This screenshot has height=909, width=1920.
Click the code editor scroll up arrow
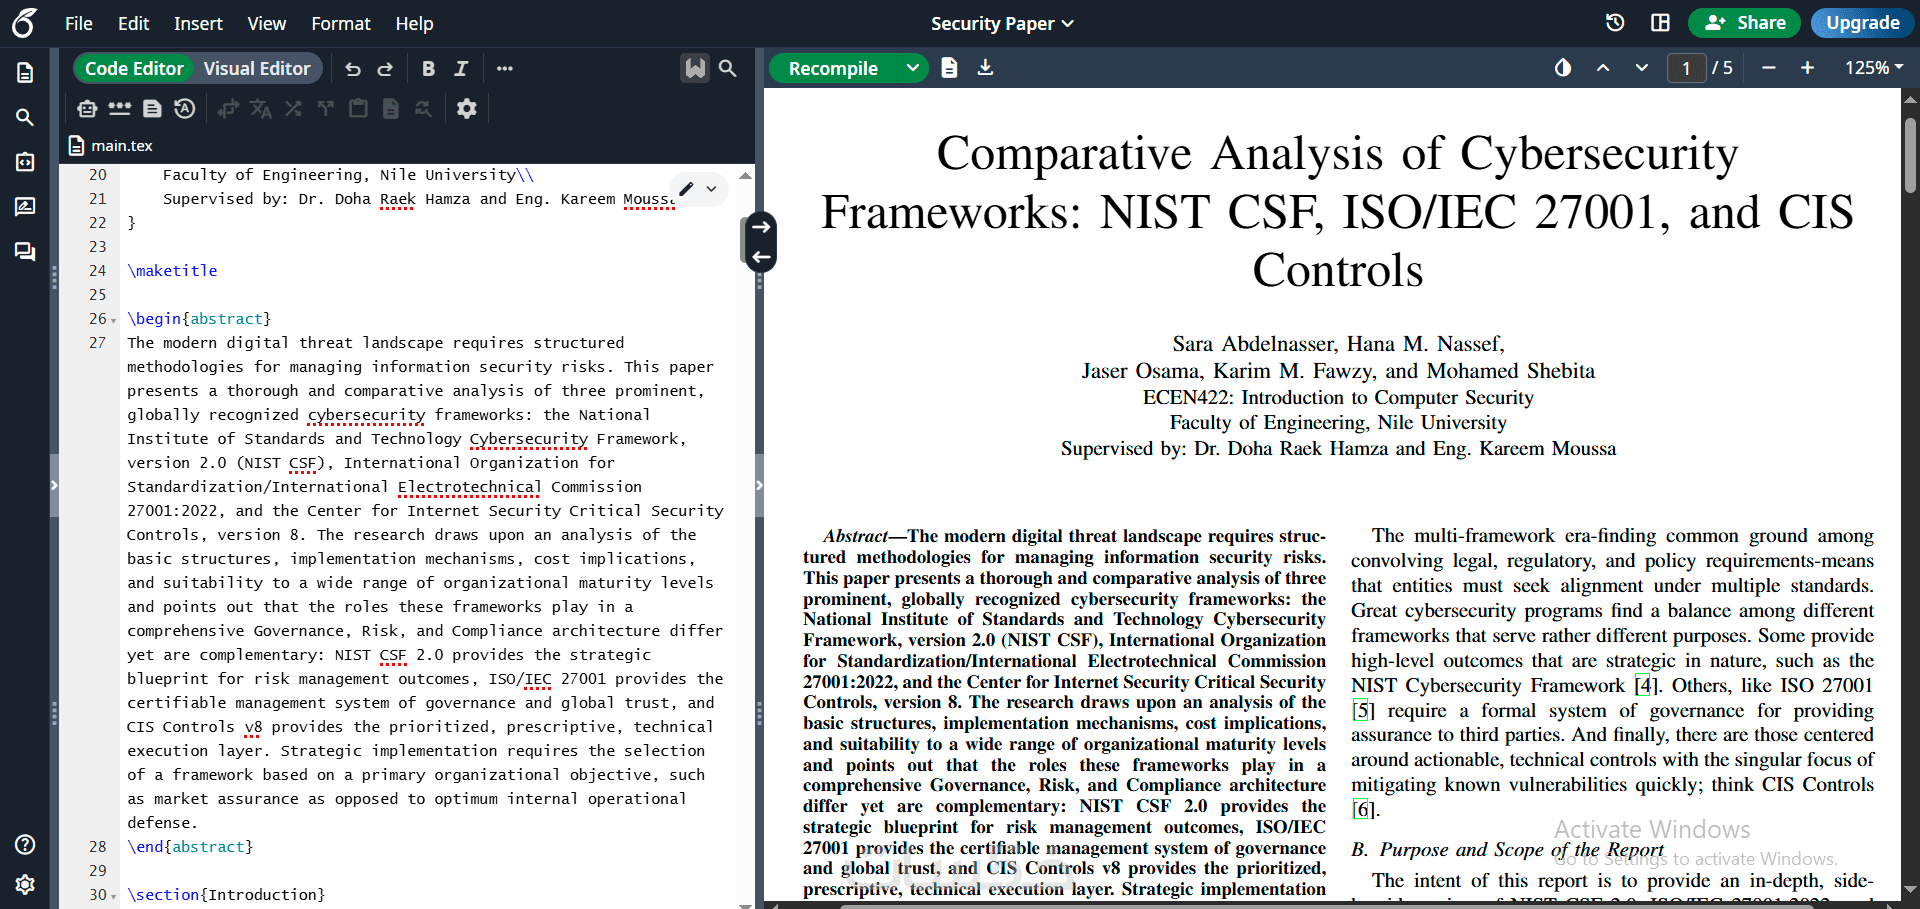click(x=745, y=175)
